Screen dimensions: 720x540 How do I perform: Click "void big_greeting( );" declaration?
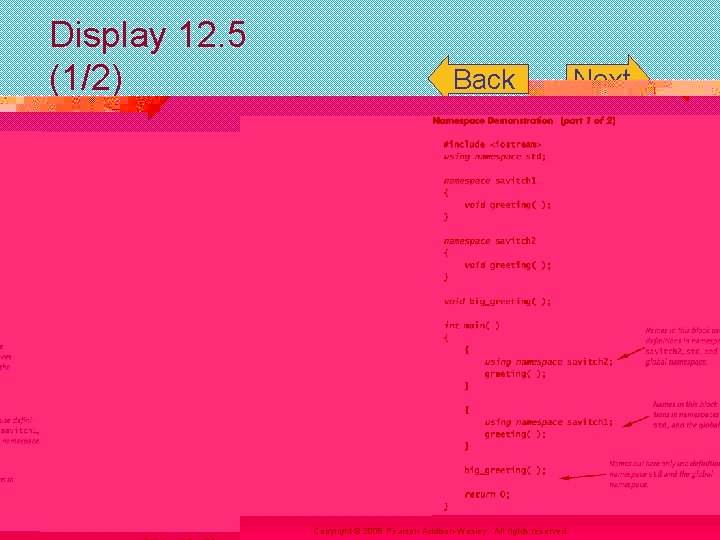pos(497,301)
